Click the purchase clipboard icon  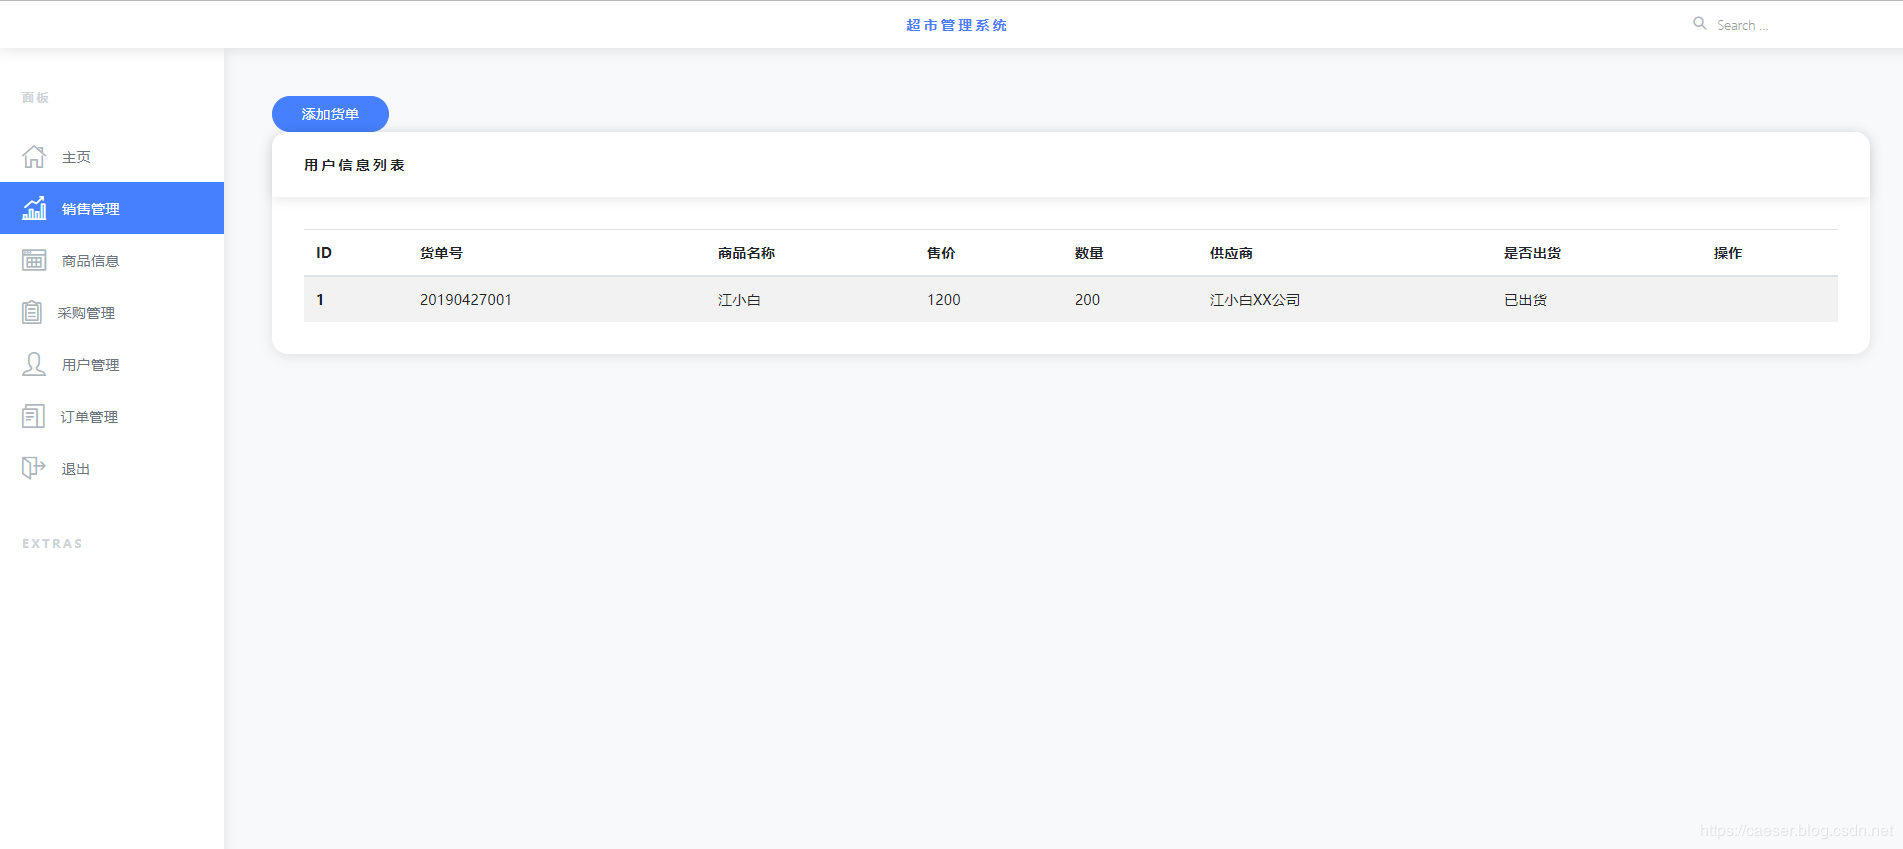pos(32,312)
